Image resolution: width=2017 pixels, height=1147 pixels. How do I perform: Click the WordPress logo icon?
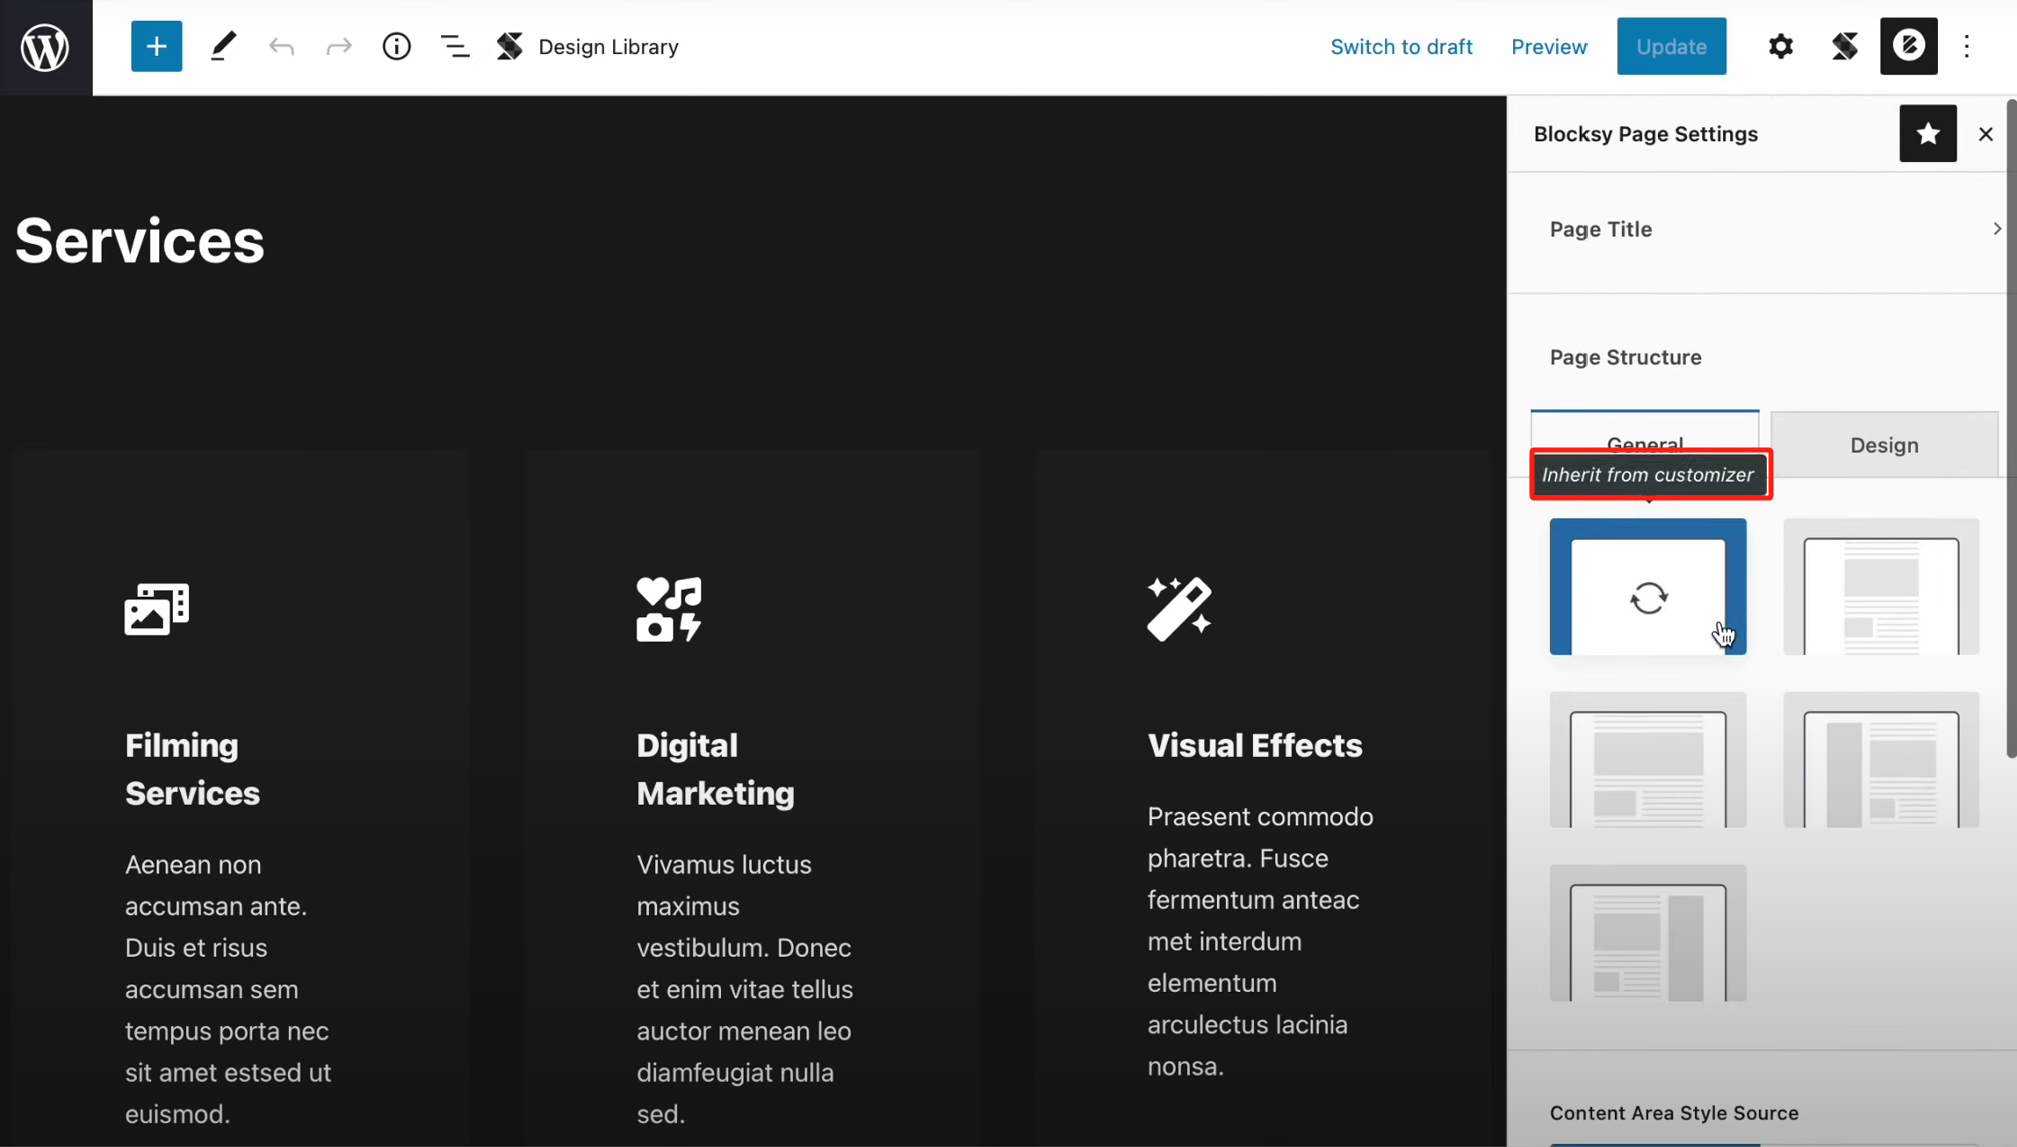45,46
